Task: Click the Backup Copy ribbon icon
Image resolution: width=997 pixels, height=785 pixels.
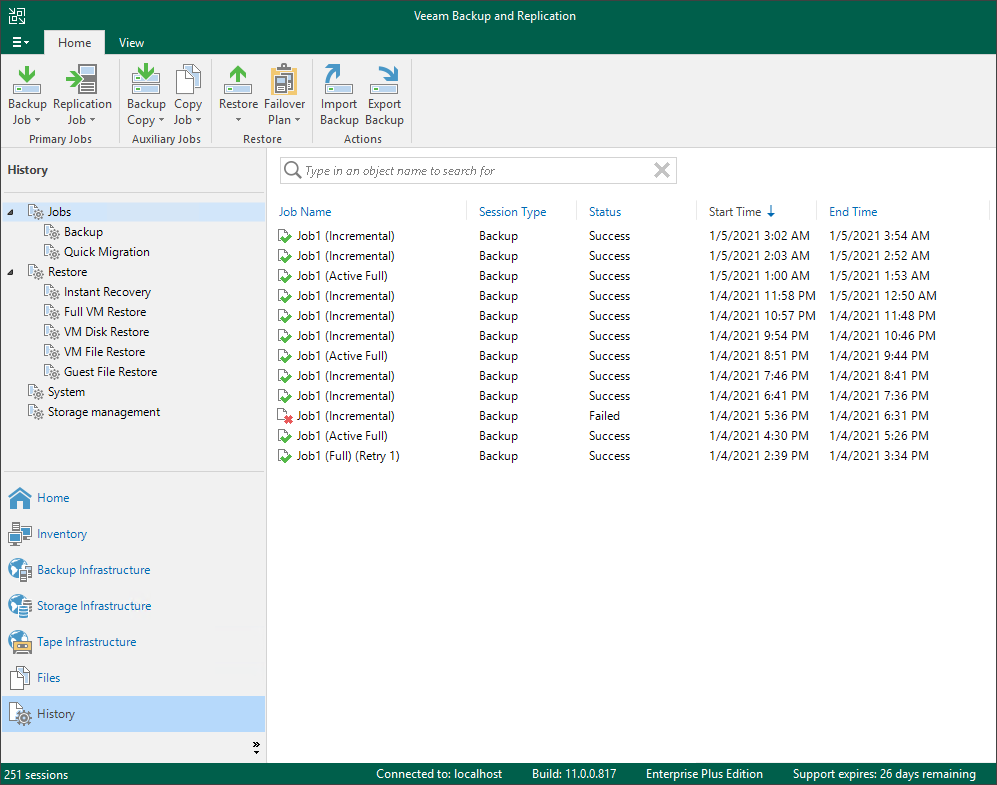Action: pos(146,95)
